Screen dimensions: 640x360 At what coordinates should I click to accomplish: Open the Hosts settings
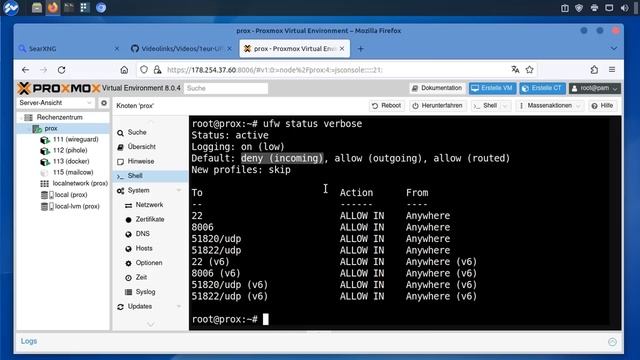[144, 248]
